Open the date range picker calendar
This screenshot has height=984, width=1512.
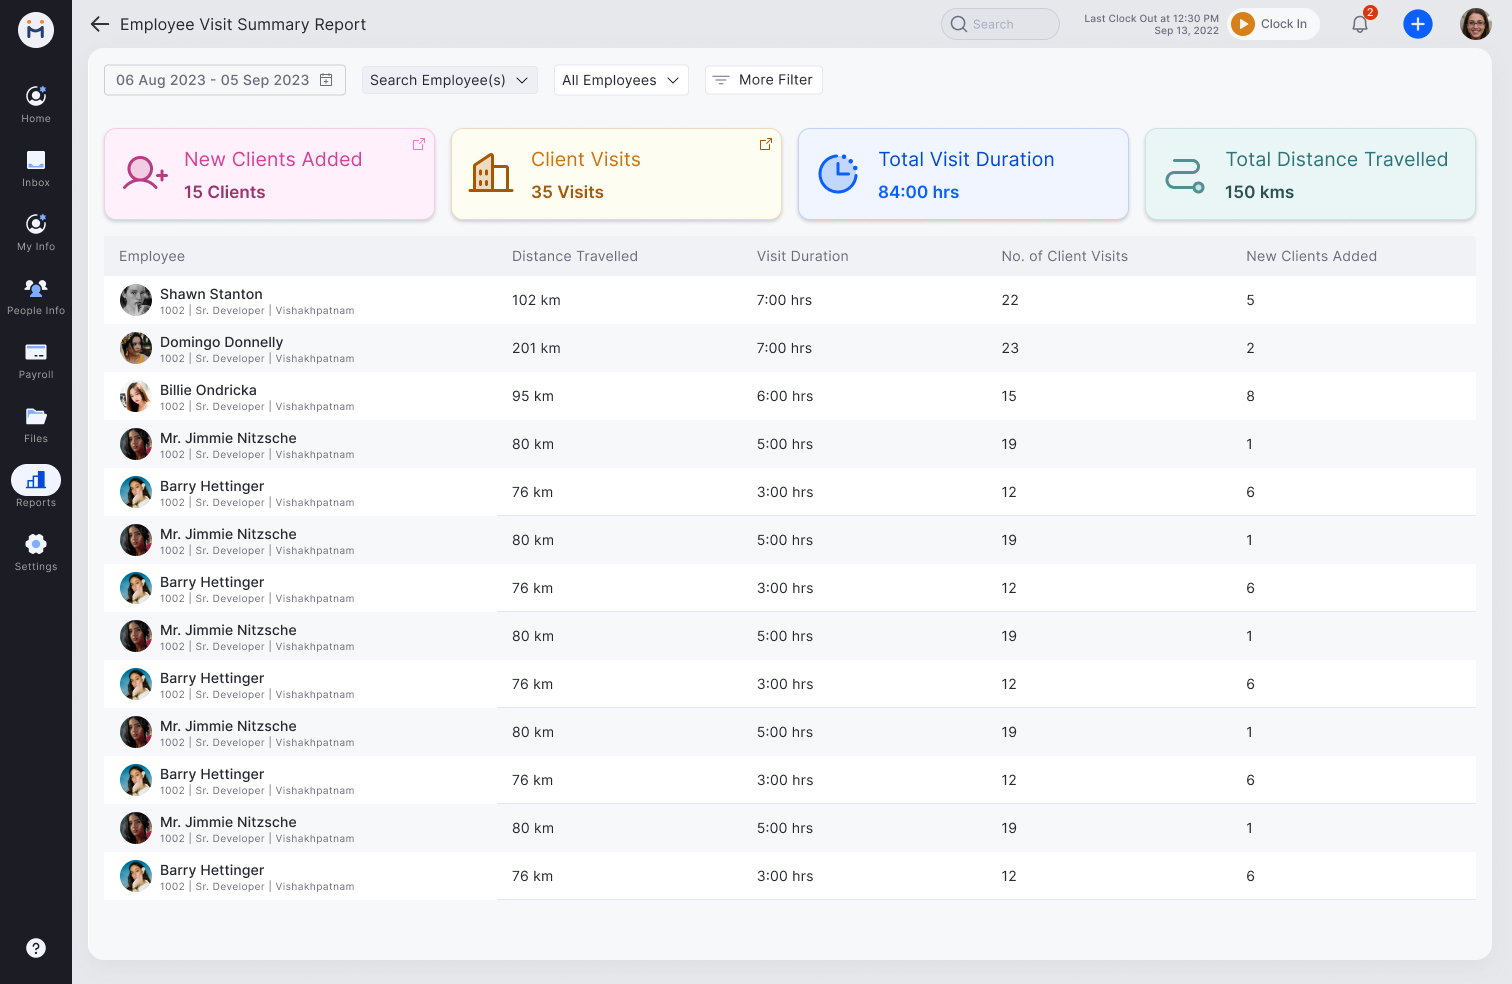[325, 79]
